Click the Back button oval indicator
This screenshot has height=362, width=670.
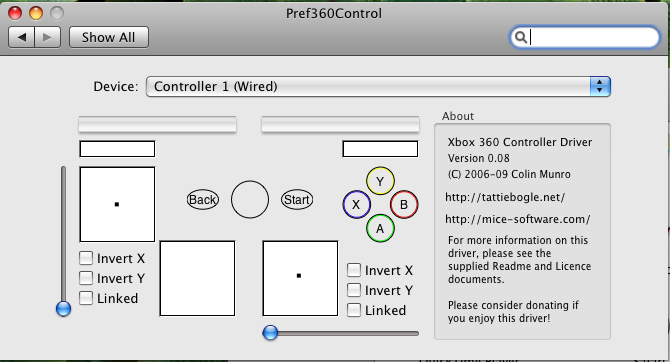(203, 200)
